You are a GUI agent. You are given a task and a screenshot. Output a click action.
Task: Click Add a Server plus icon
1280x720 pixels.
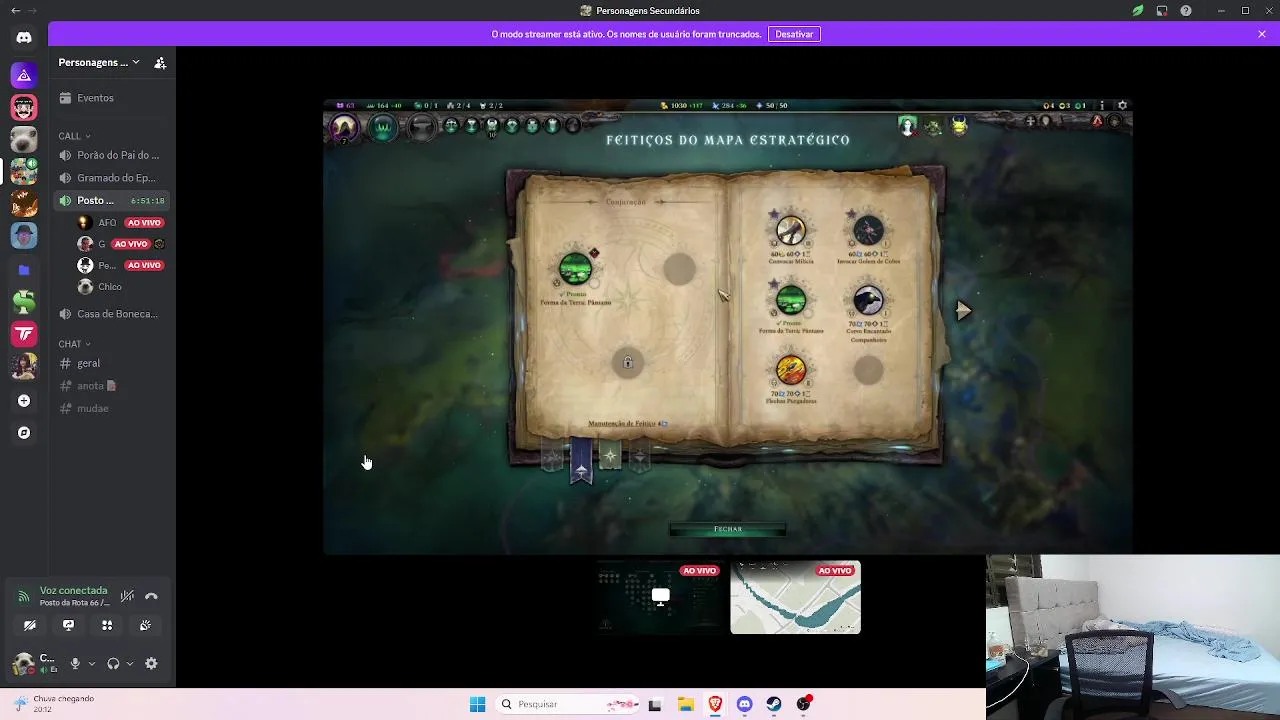click(x=24, y=401)
